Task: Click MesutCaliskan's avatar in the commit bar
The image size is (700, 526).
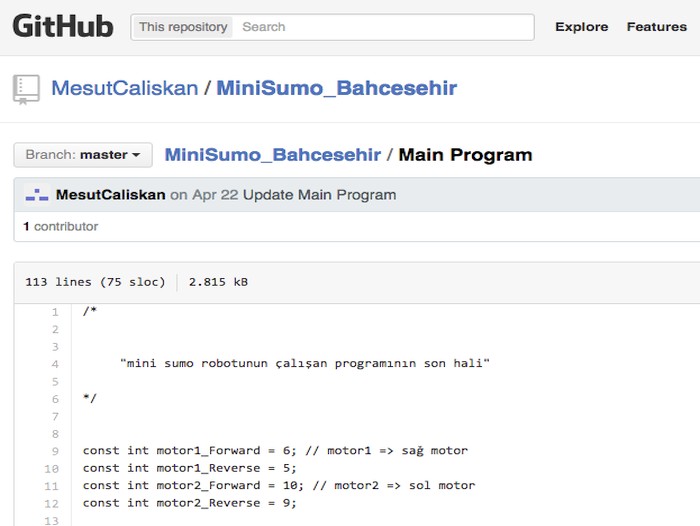Action: point(37,195)
